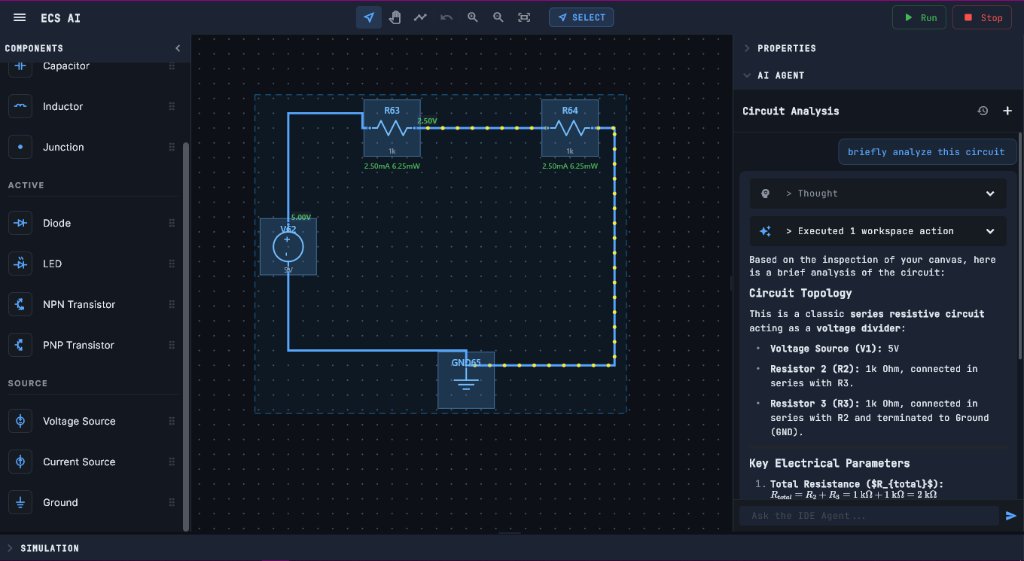Click the Inductor drag handle
The width and height of the screenshot is (1024, 561).
172,106
